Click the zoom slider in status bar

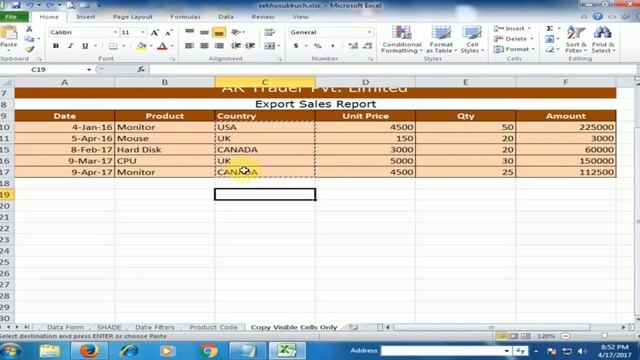604,336
